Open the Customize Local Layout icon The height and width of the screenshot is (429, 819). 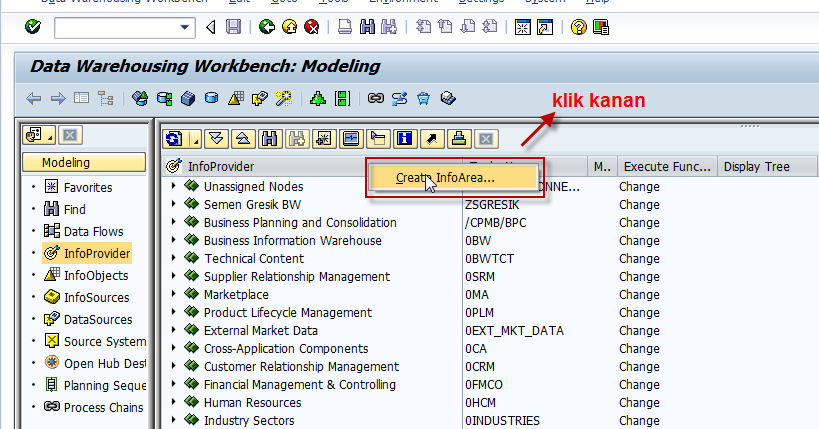(x=601, y=27)
